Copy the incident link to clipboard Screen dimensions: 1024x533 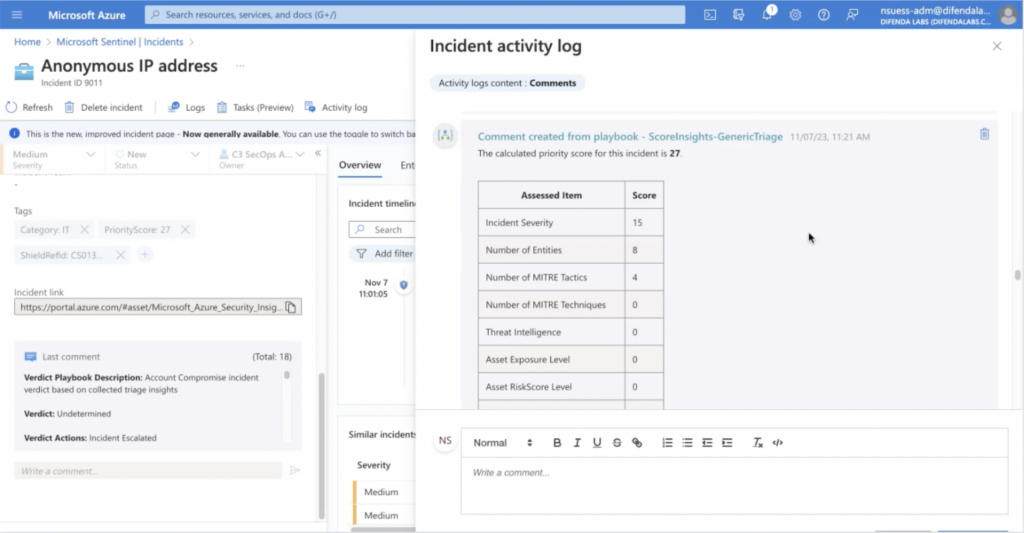(291, 307)
